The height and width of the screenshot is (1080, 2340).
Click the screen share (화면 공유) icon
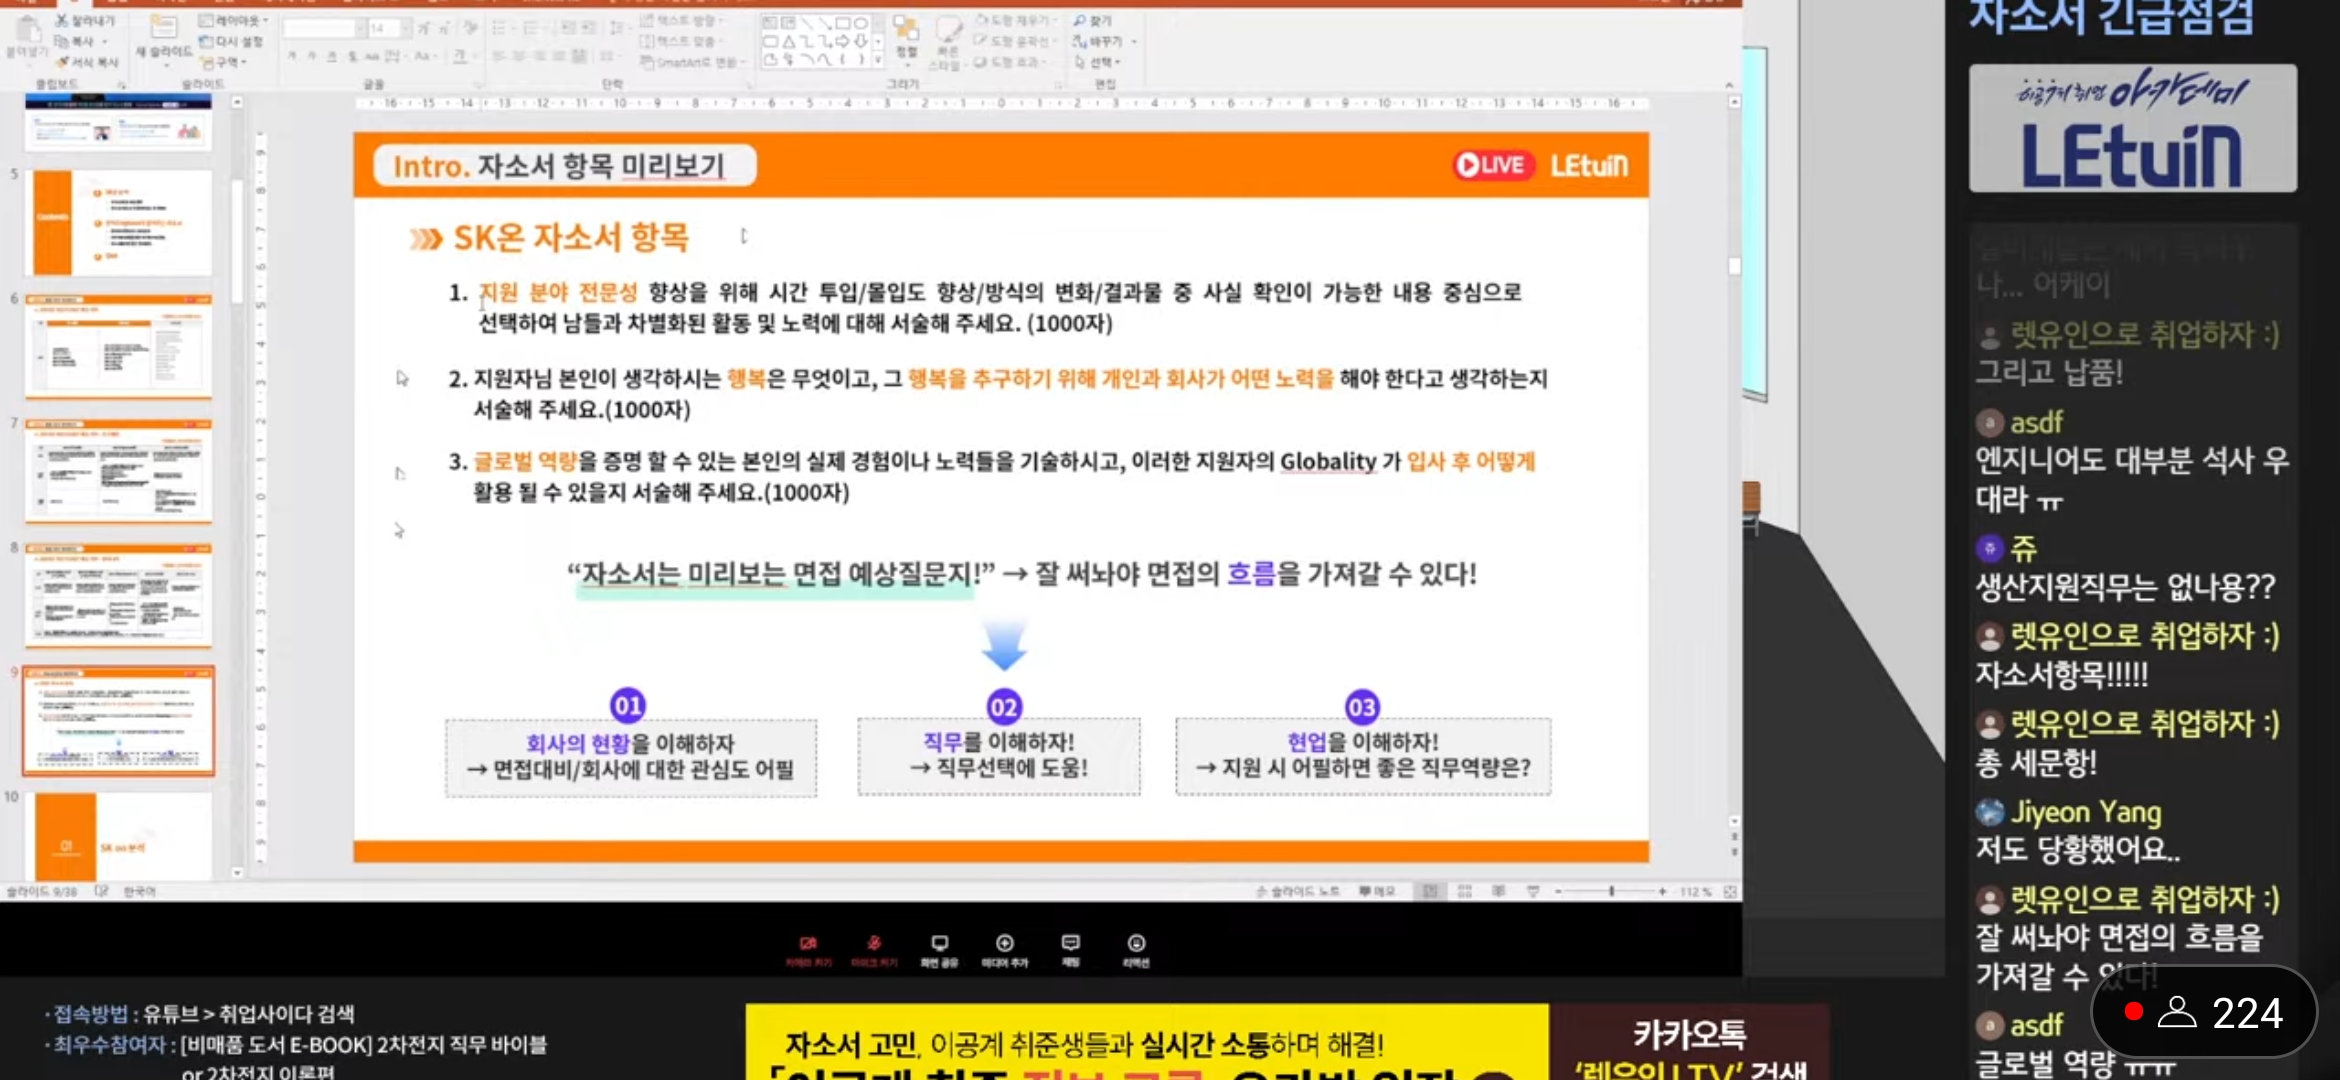pos(939,943)
